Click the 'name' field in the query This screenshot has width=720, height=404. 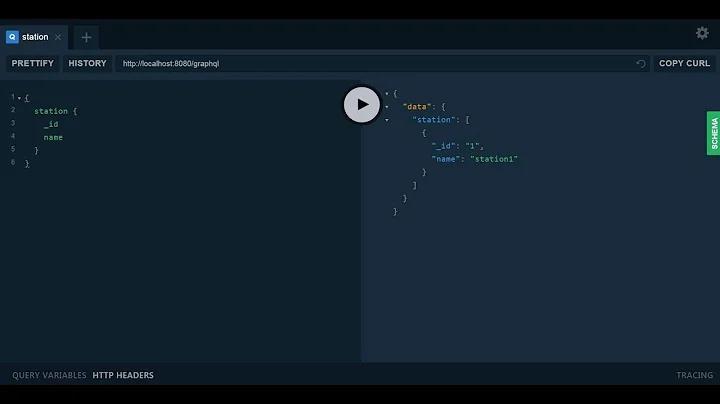point(53,137)
